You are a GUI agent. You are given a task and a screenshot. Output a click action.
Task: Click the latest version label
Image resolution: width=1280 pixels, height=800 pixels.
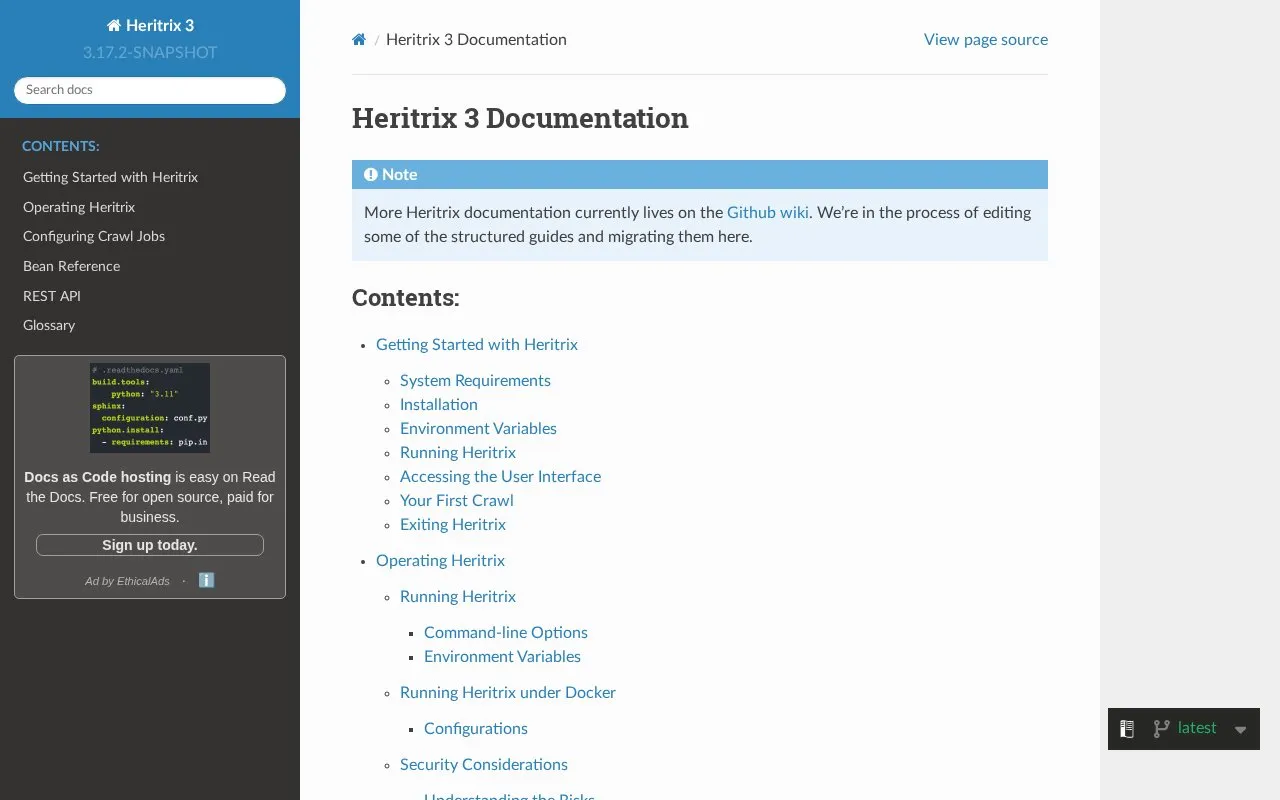(x=1197, y=728)
